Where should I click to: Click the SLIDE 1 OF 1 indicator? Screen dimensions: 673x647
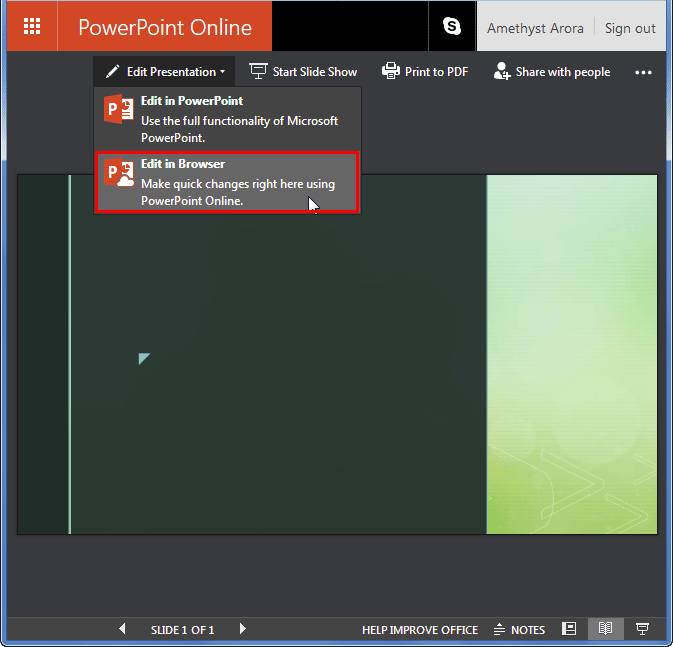(x=182, y=630)
